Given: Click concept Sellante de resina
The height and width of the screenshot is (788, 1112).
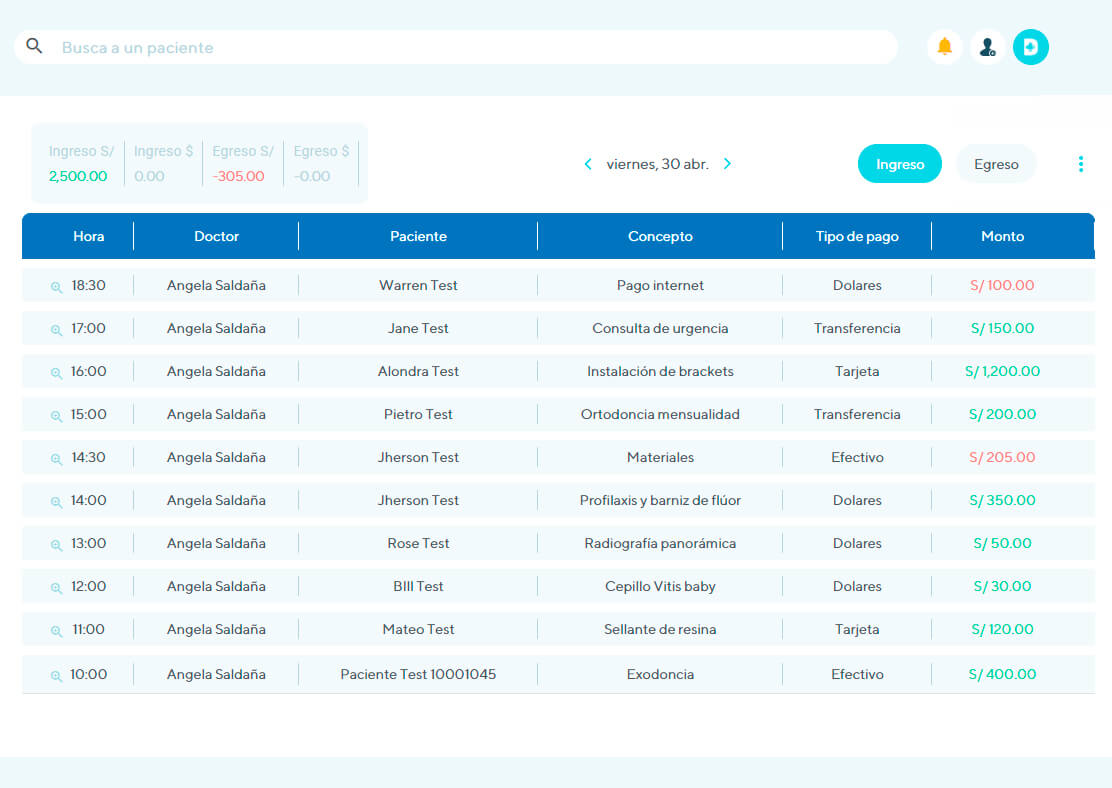Looking at the screenshot, I should click(660, 629).
